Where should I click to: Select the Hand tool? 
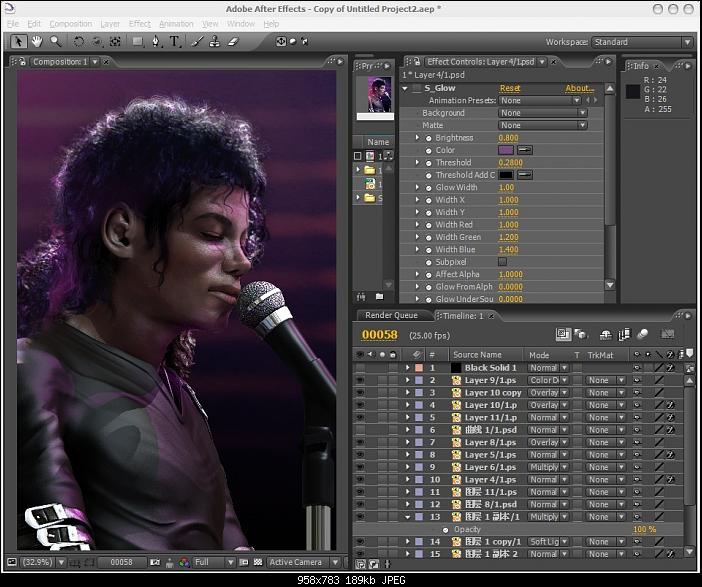pyautogui.click(x=37, y=42)
